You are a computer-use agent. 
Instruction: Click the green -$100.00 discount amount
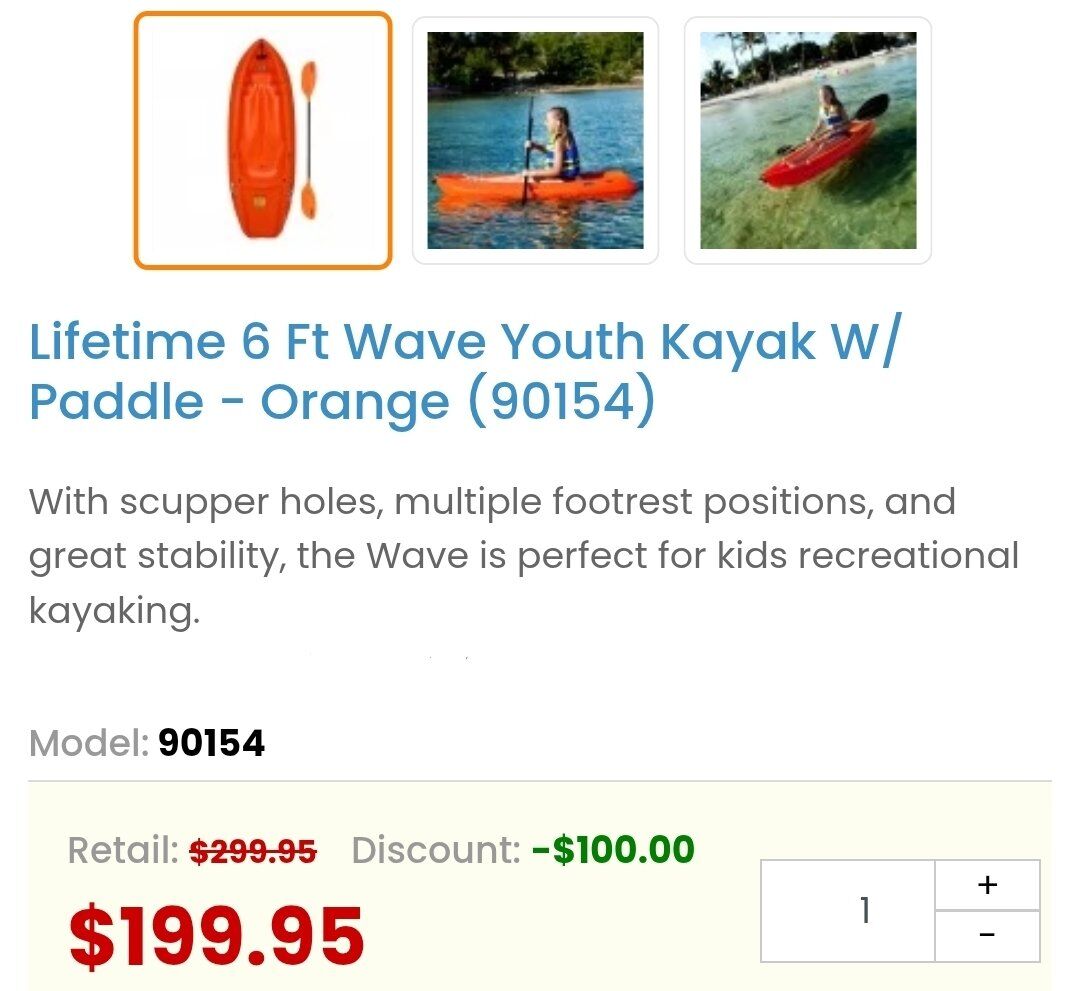point(613,850)
